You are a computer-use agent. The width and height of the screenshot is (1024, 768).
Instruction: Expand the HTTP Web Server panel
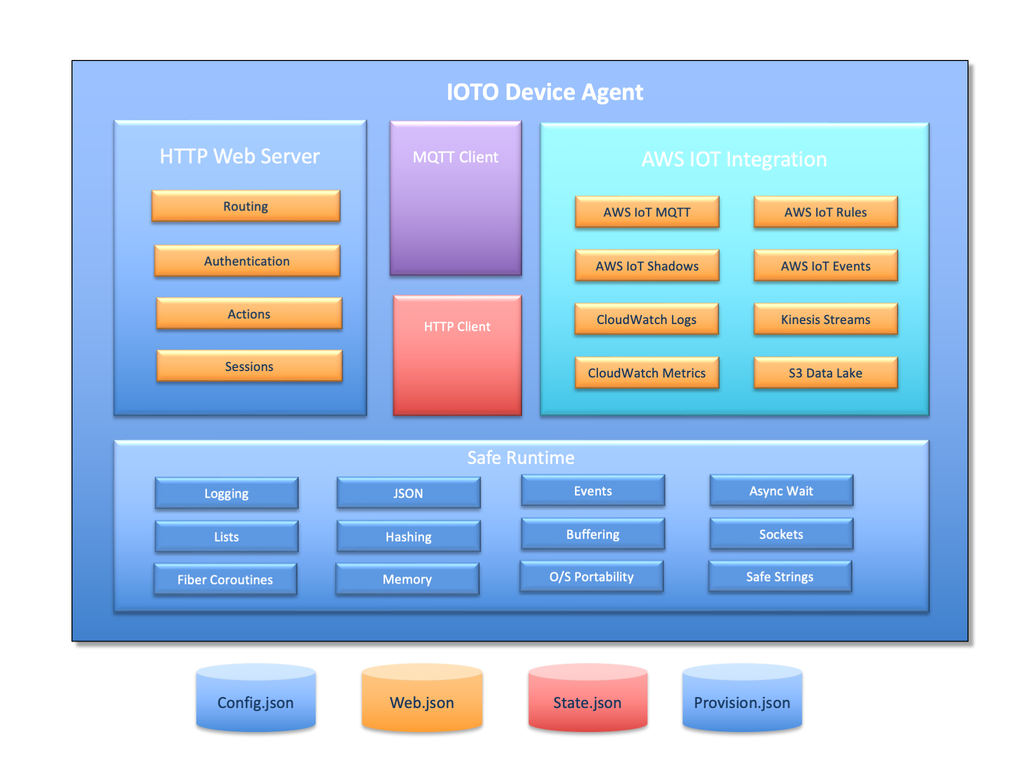click(239, 156)
